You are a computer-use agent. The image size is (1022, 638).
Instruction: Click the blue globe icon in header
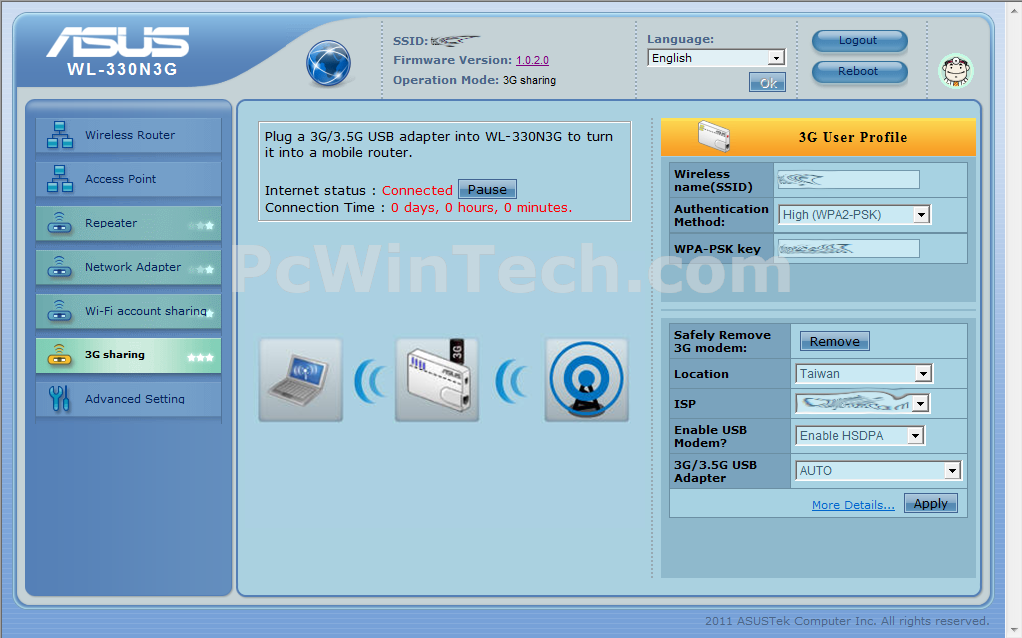pyautogui.click(x=328, y=63)
